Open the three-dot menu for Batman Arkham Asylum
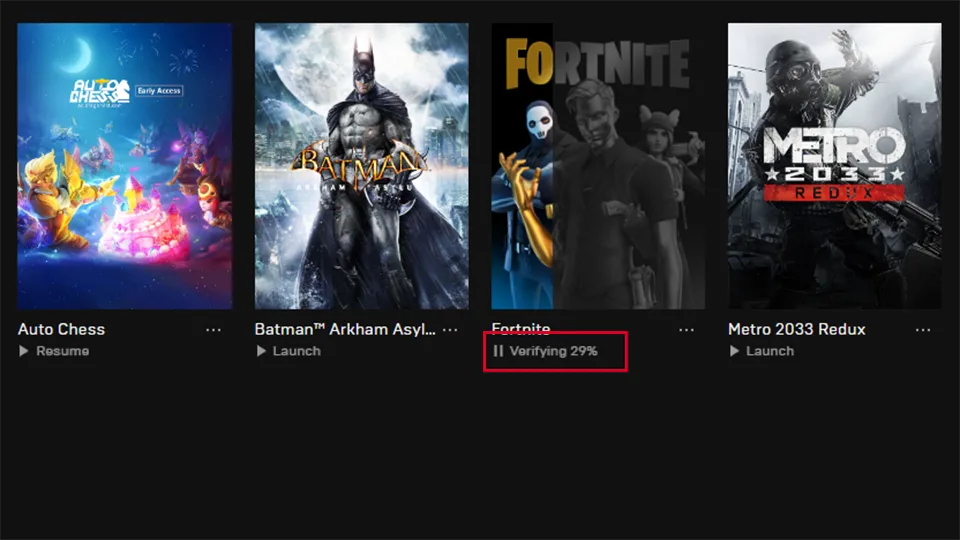The height and width of the screenshot is (540, 960). [x=450, y=330]
